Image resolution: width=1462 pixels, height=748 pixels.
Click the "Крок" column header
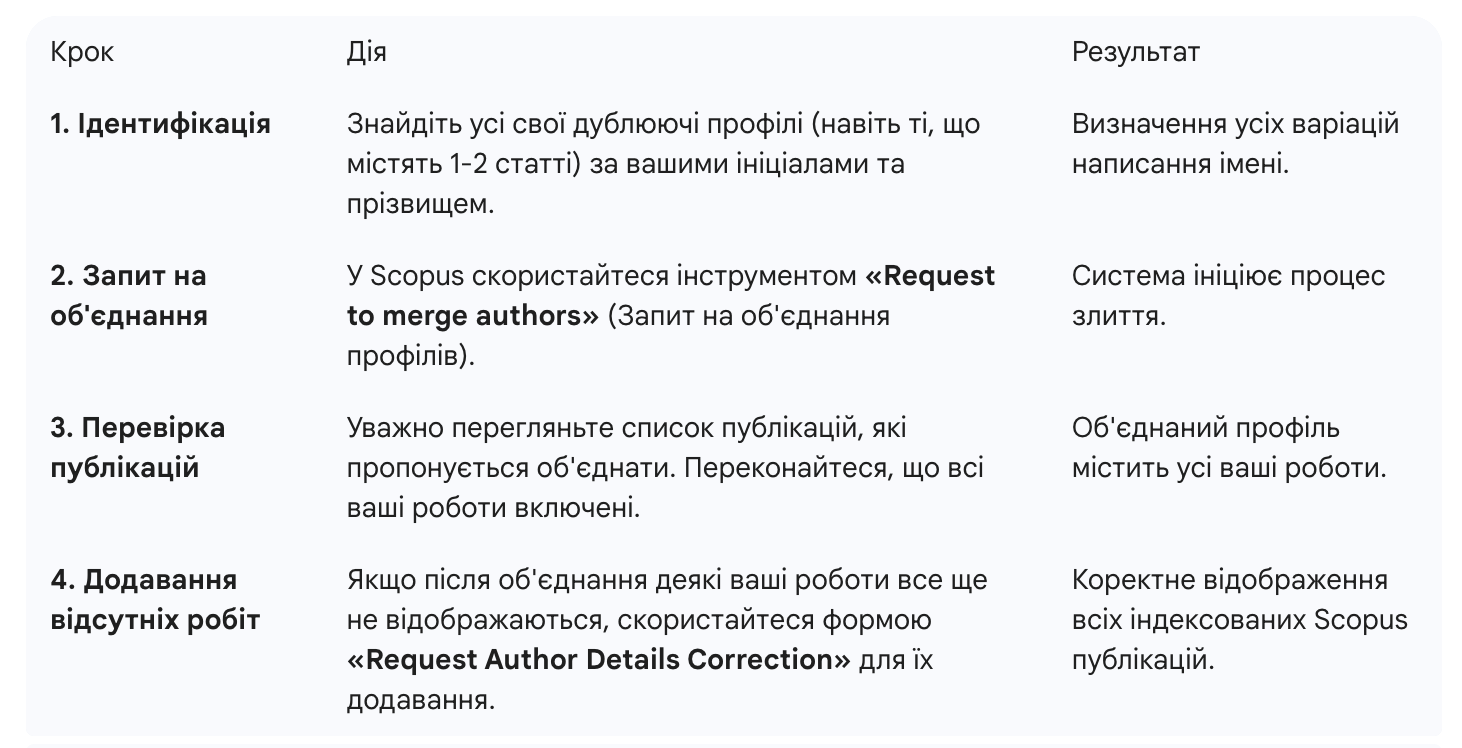[x=82, y=52]
